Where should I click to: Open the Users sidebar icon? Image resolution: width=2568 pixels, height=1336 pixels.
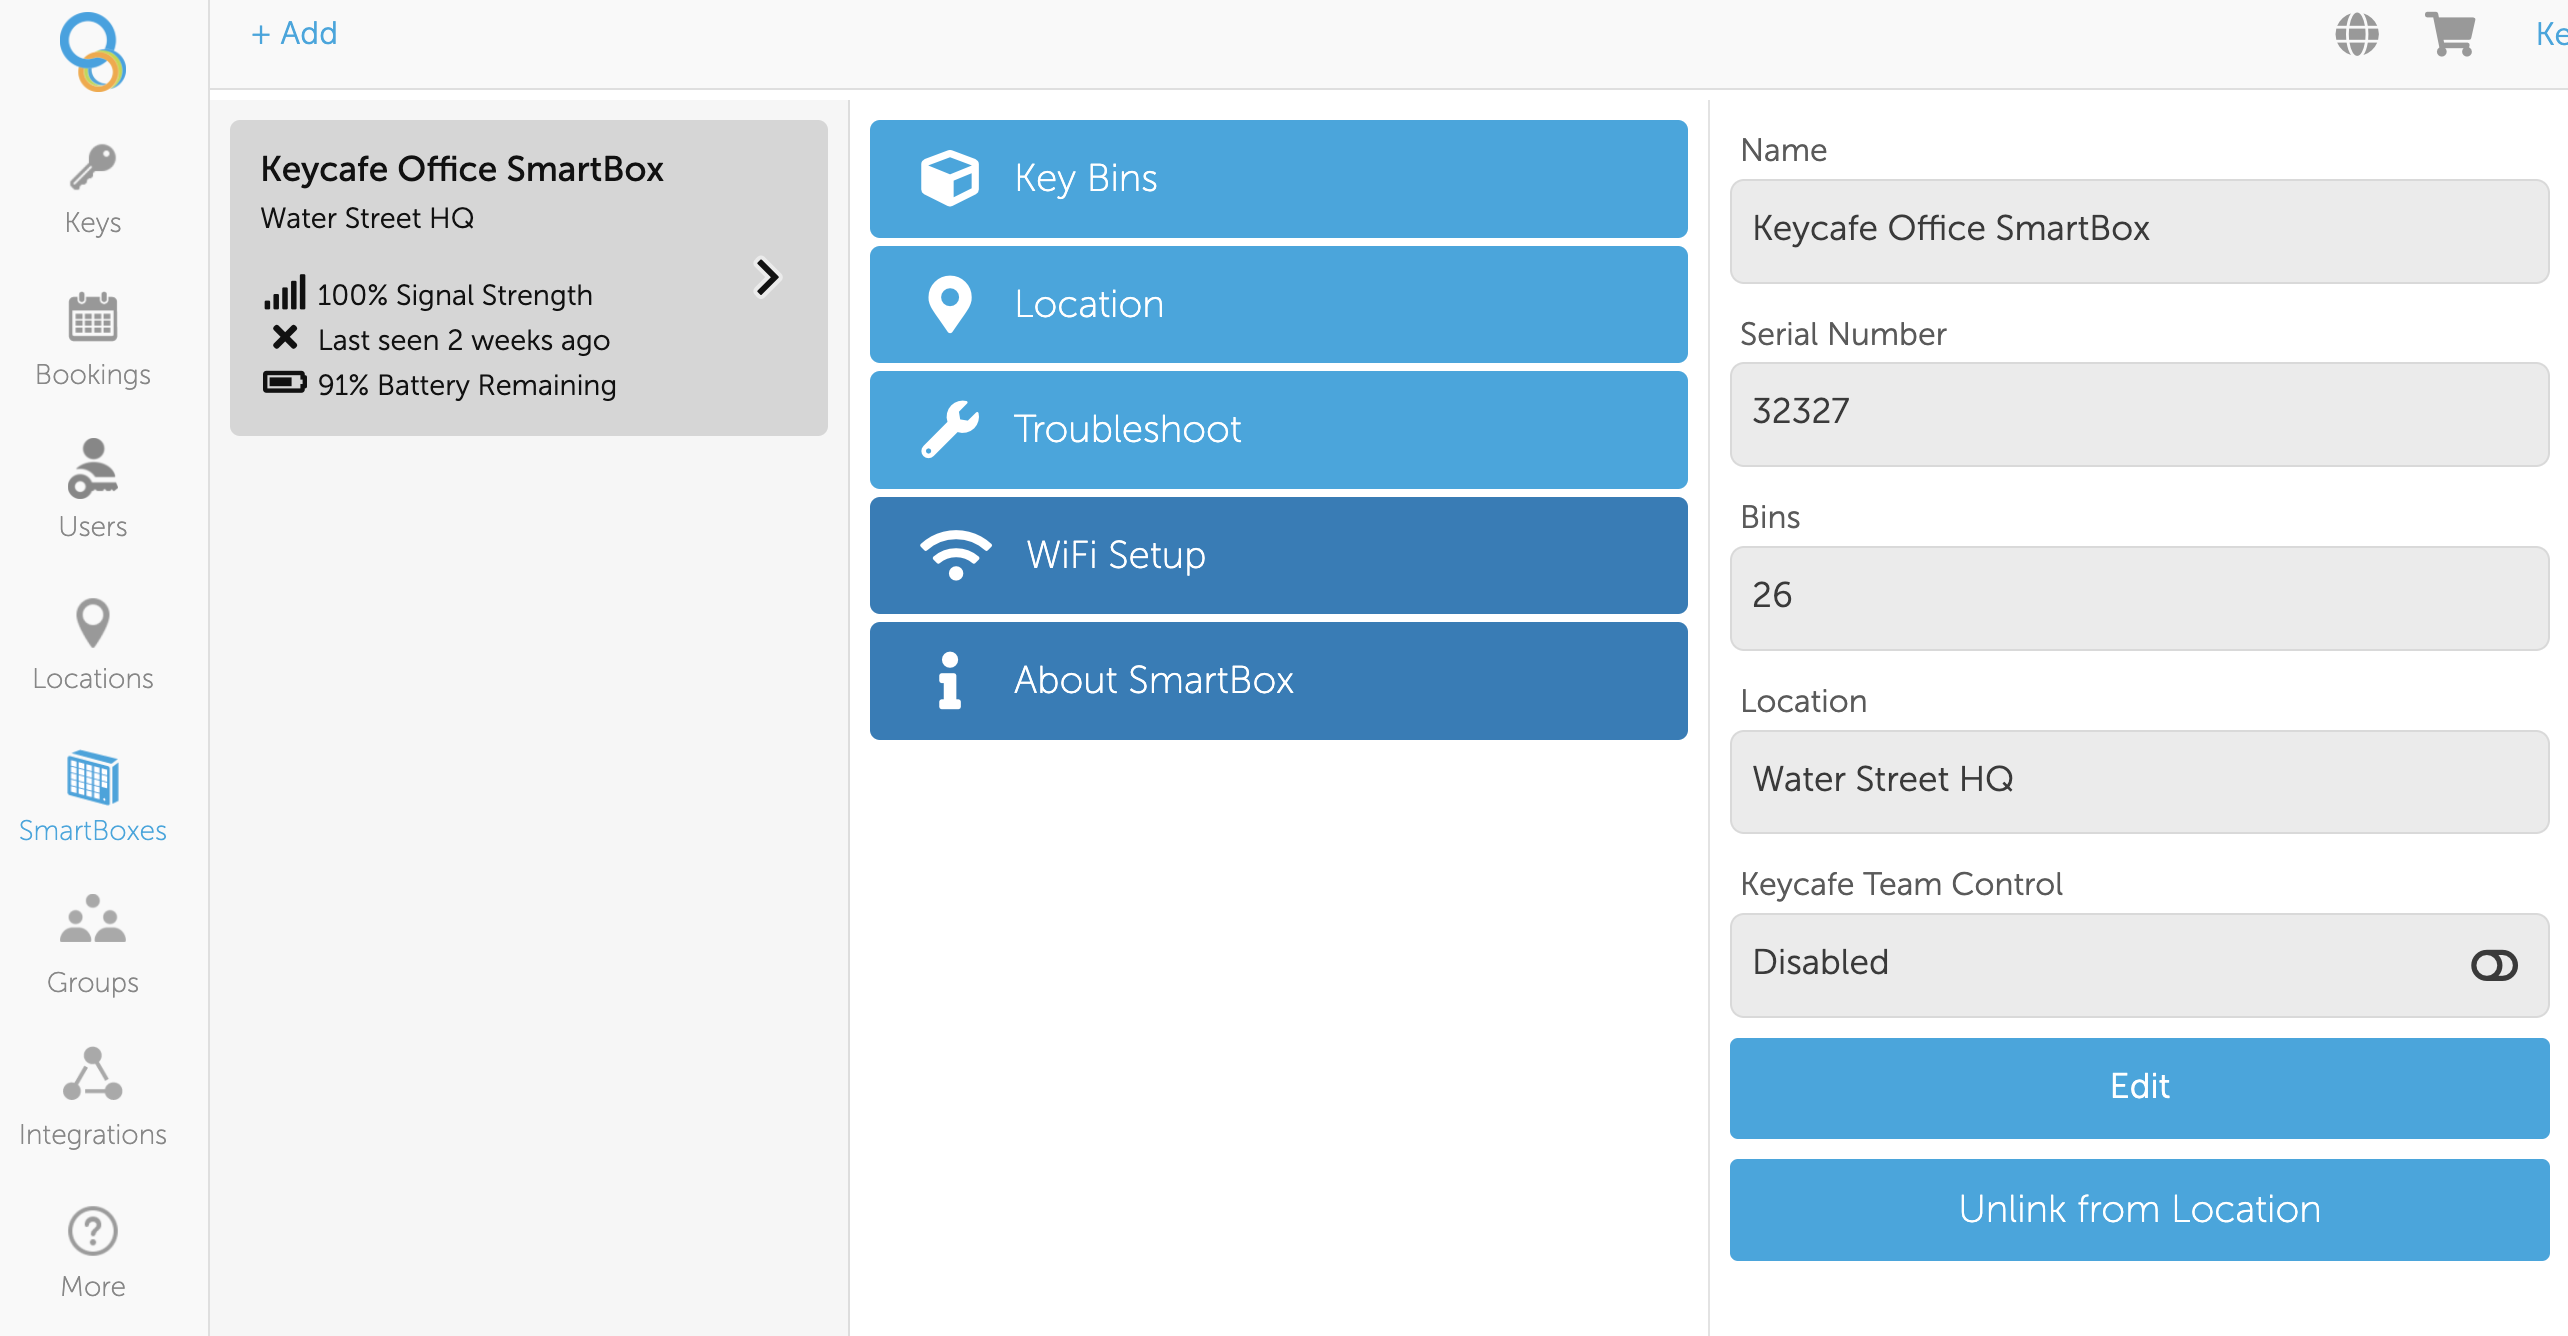(x=92, y=470)
